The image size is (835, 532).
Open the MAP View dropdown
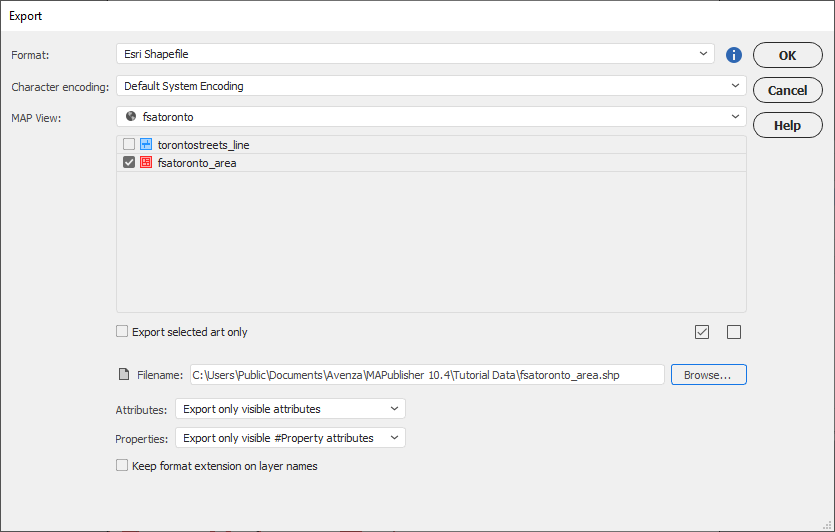[431, 117]
